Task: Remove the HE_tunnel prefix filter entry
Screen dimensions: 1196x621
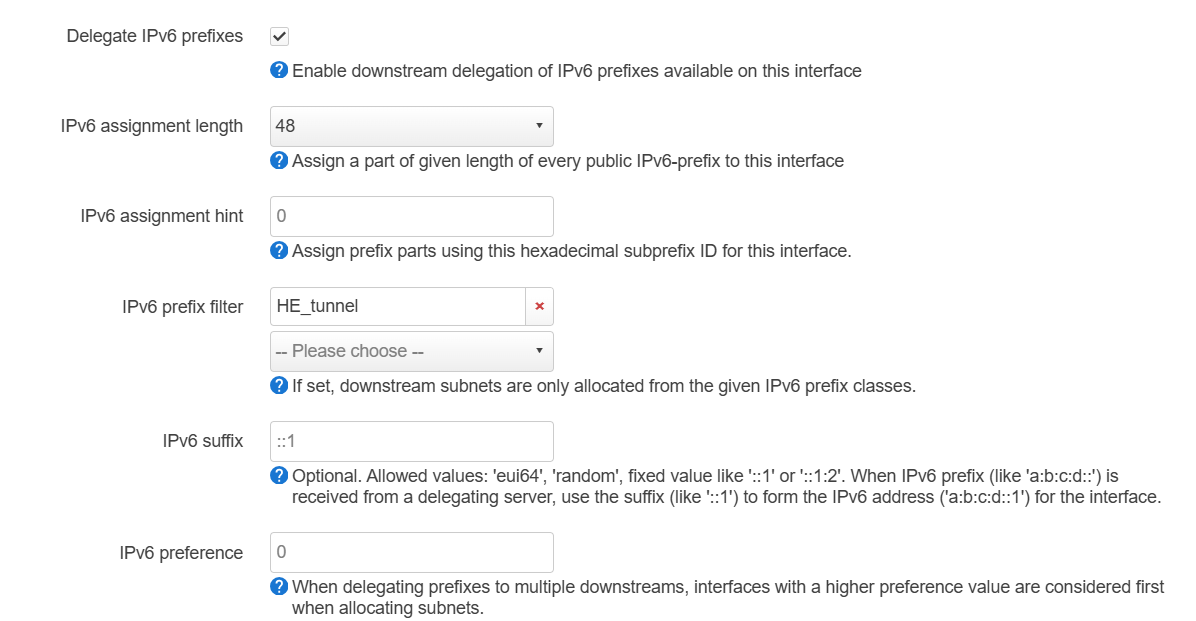Action: click(539, 307)
